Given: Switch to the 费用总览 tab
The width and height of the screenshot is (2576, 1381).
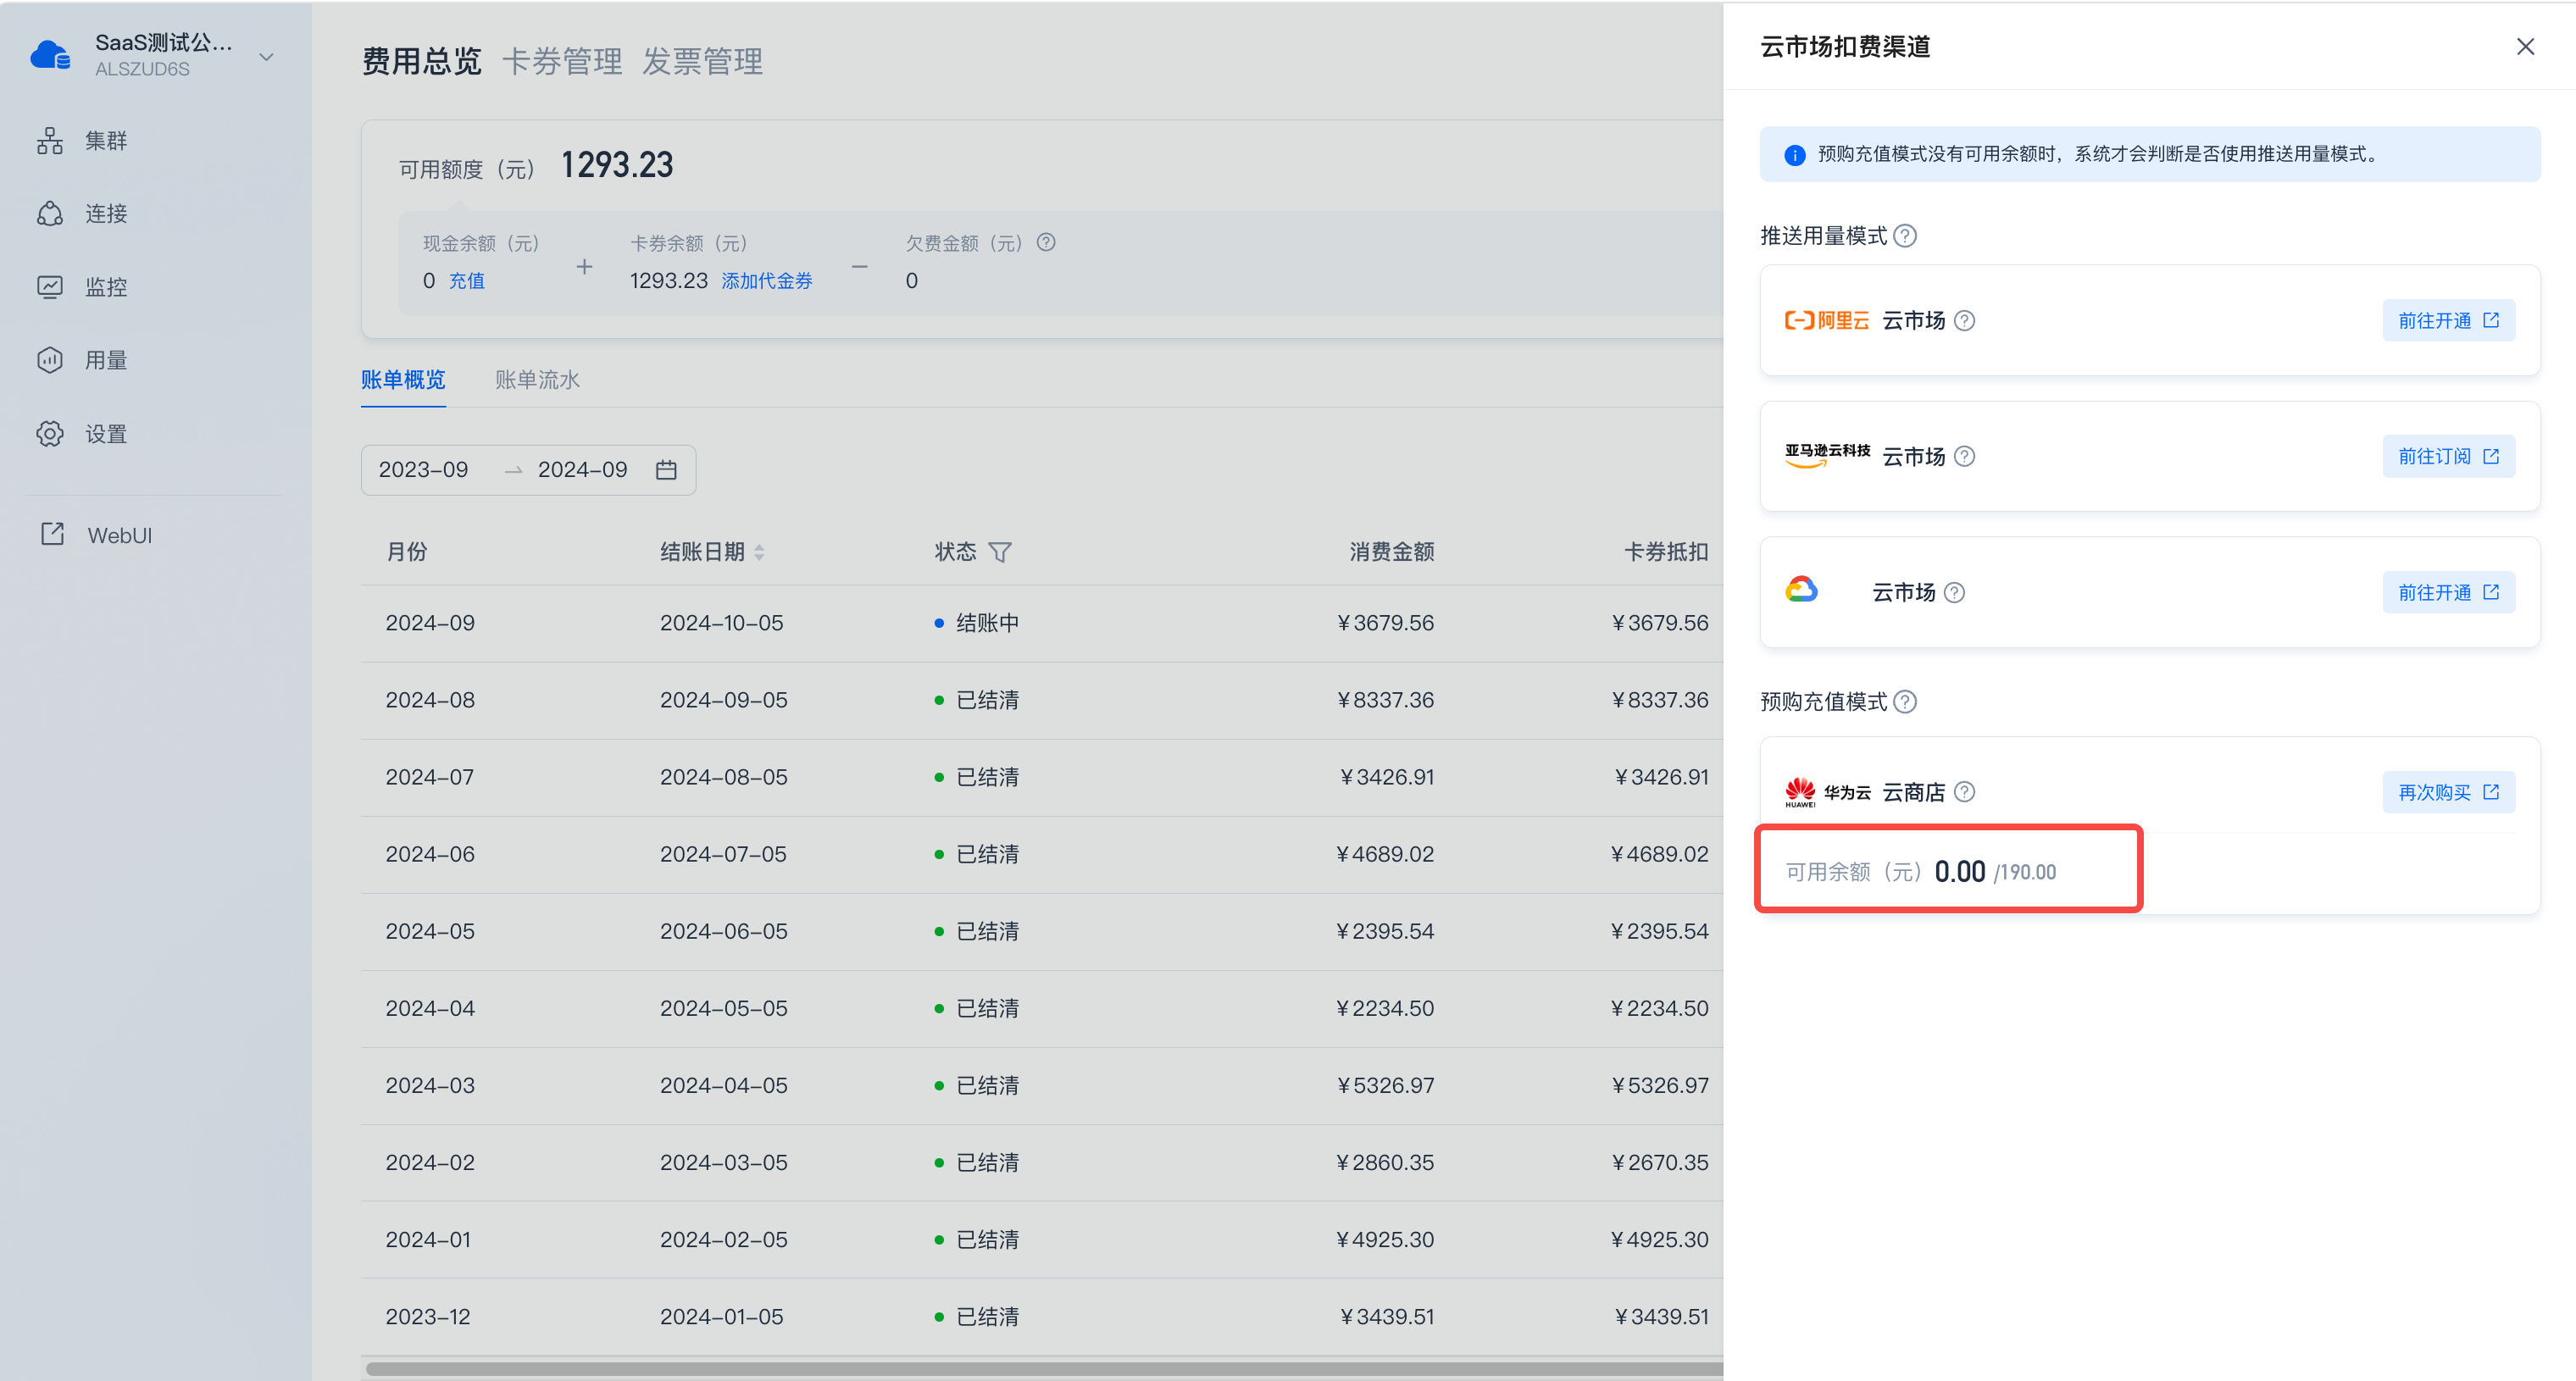Looking at the screenshot, I should pyautogui.click(x=422, y=61).
